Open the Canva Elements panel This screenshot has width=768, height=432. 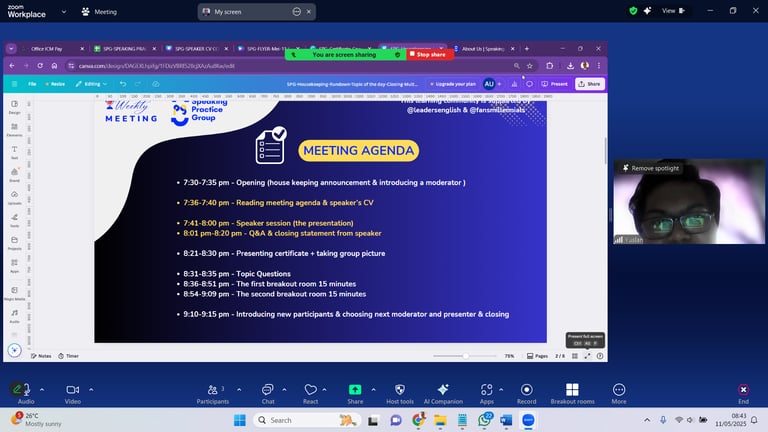tap(14, 129)
